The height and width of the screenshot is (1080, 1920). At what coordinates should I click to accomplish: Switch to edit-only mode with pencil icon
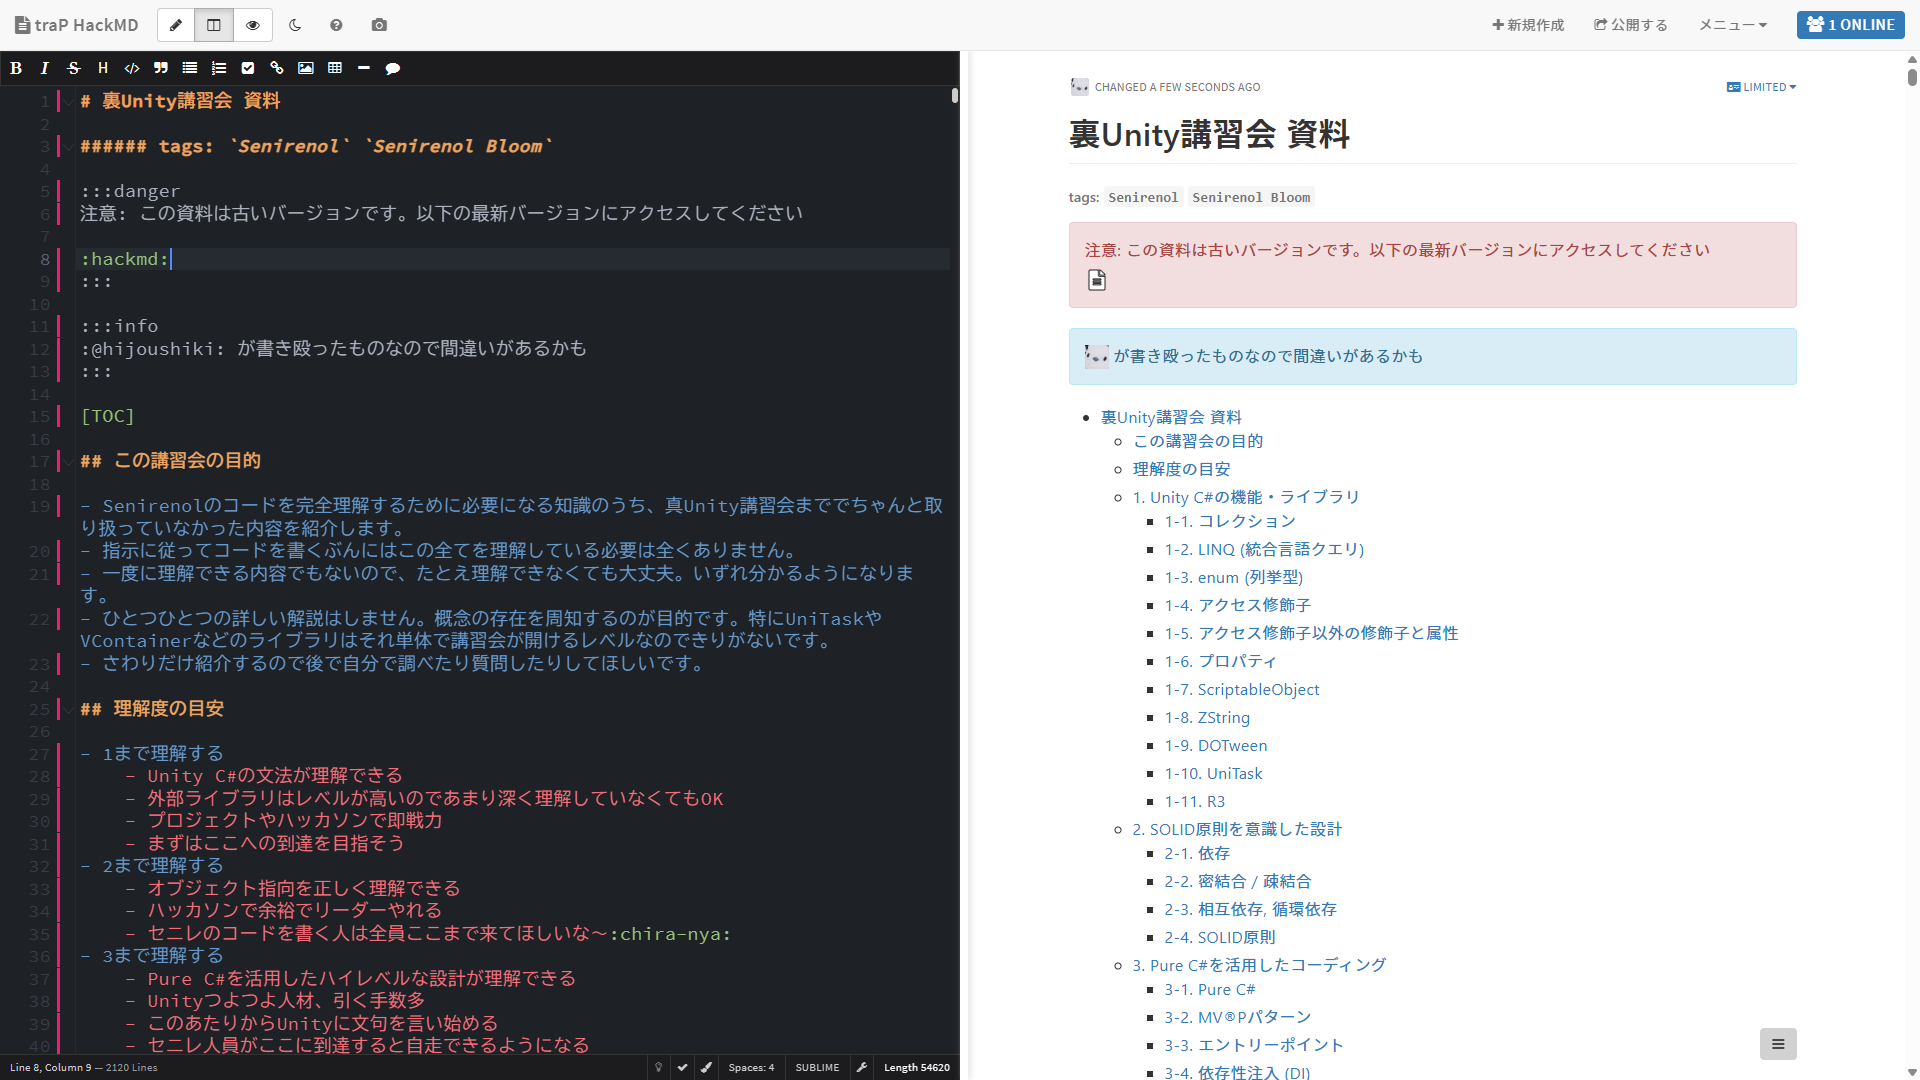[x=176, y=25]
